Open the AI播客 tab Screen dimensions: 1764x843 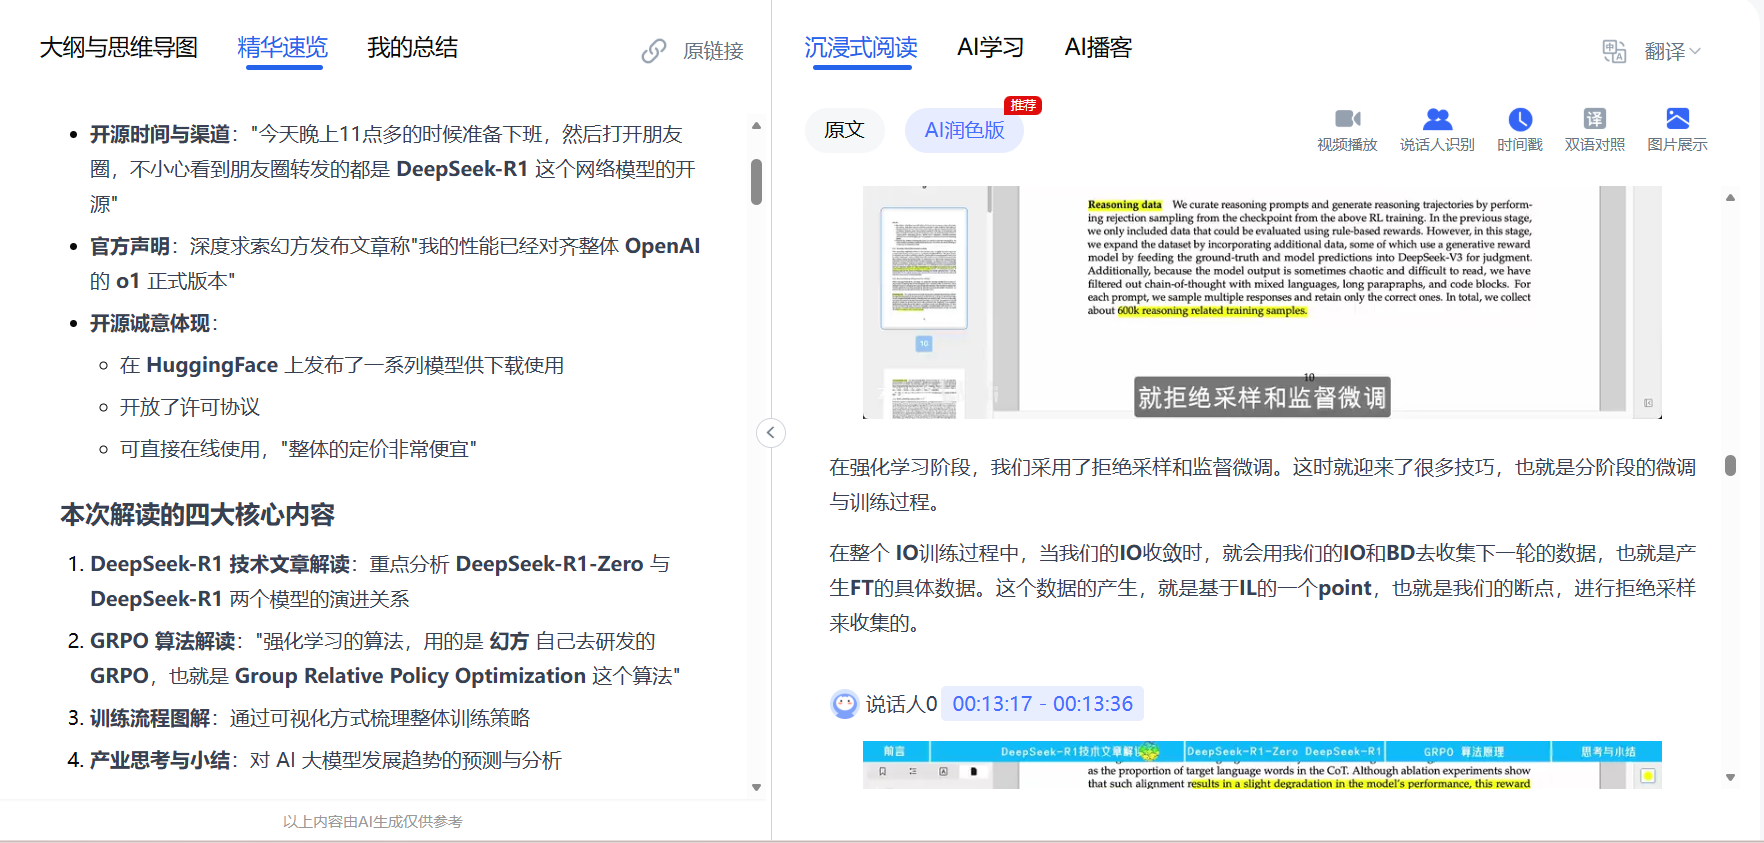click(x=1098, y=47)
